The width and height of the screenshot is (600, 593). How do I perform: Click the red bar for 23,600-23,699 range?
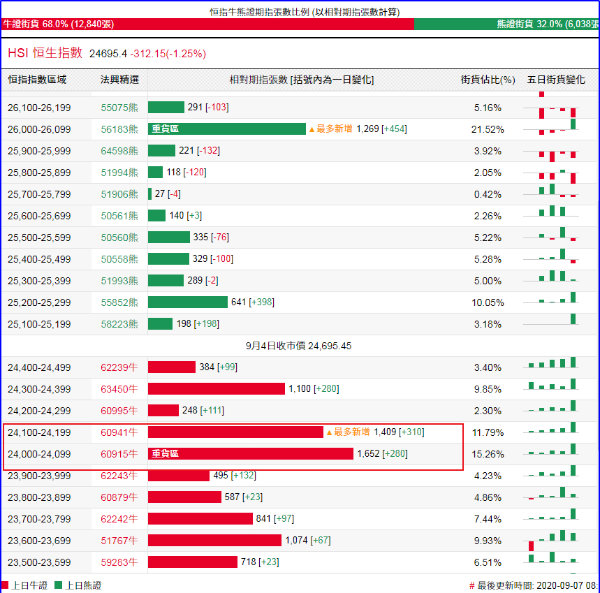(x=215, y=540)
